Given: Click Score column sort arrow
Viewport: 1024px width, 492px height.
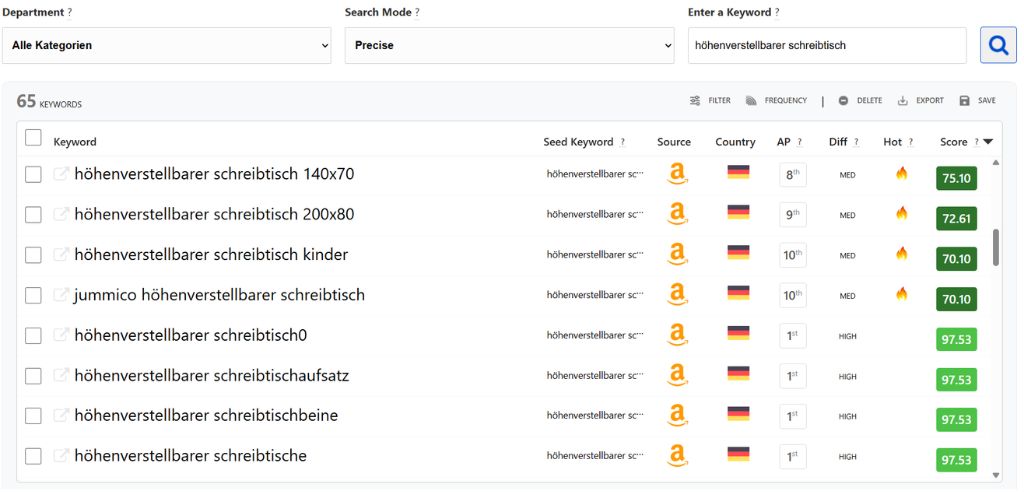Looking at the screenshot, I should click(x=988, y=142).
